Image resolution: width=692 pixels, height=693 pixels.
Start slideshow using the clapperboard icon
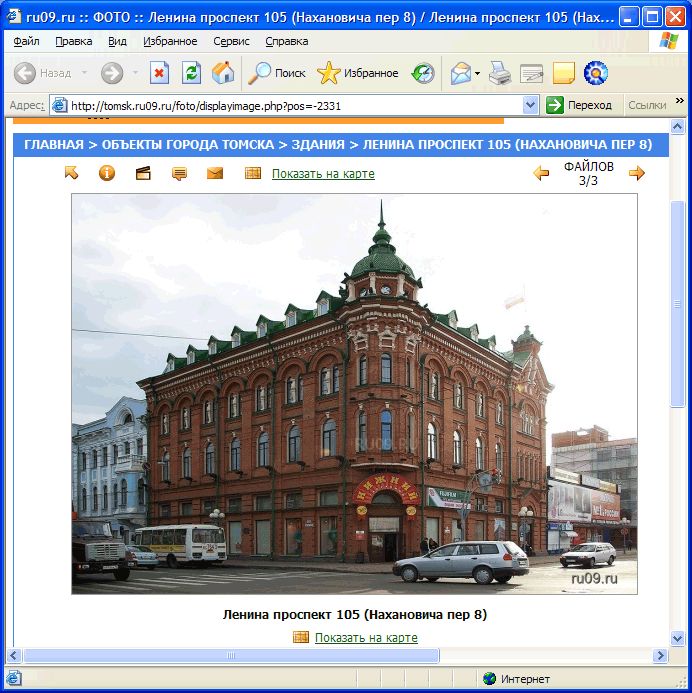pos(143,173)
